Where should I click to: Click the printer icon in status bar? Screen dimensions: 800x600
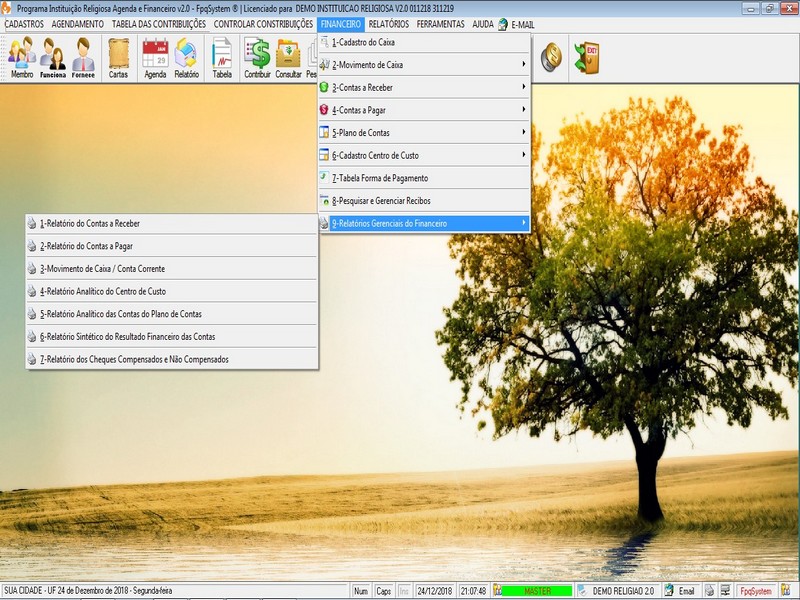pos(710,591)
